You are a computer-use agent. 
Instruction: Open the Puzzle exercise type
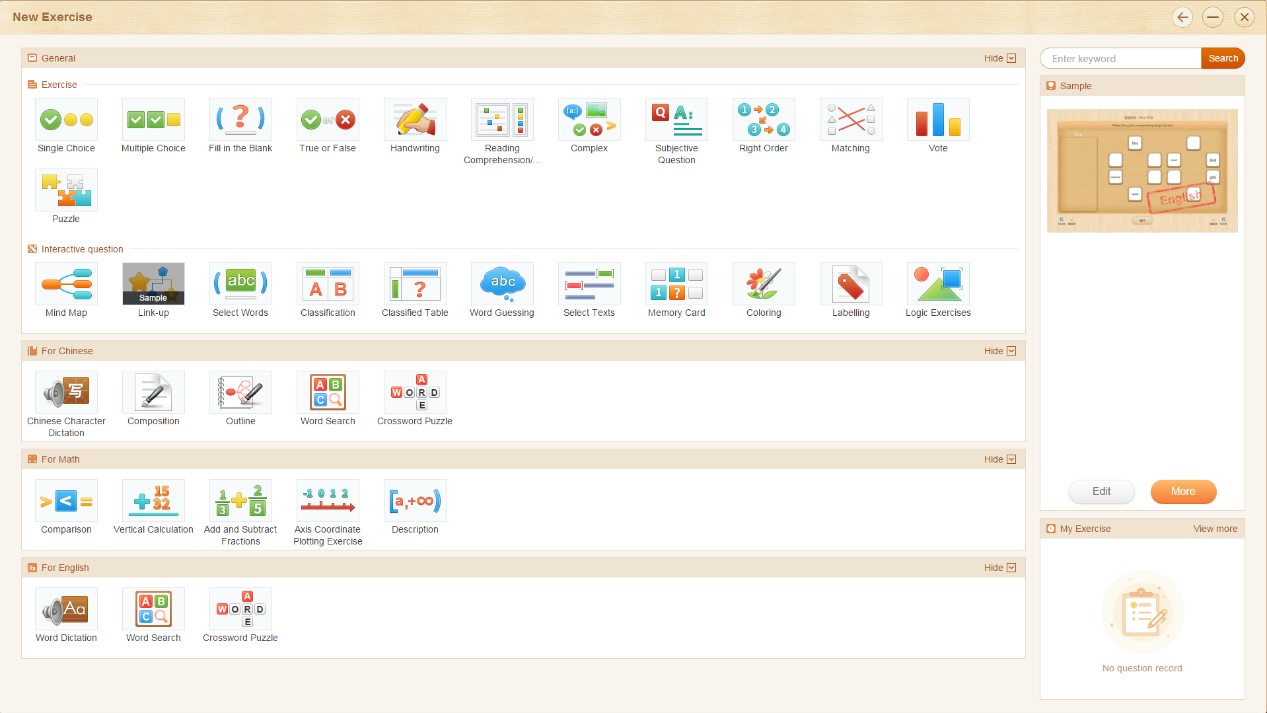pyautogui.click(x=66, y=189)
